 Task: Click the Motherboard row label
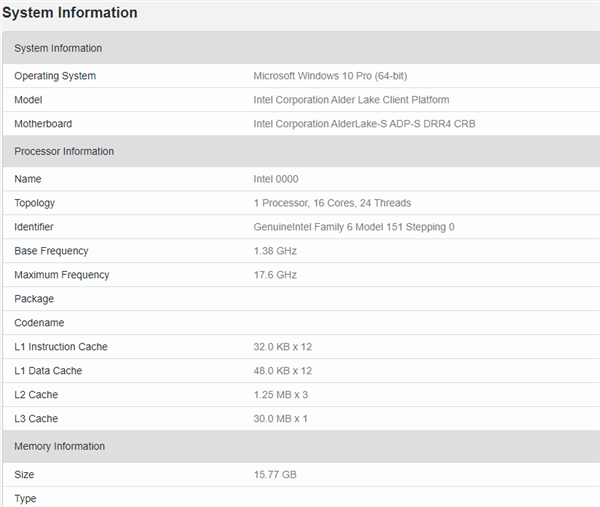coord(43,124)
